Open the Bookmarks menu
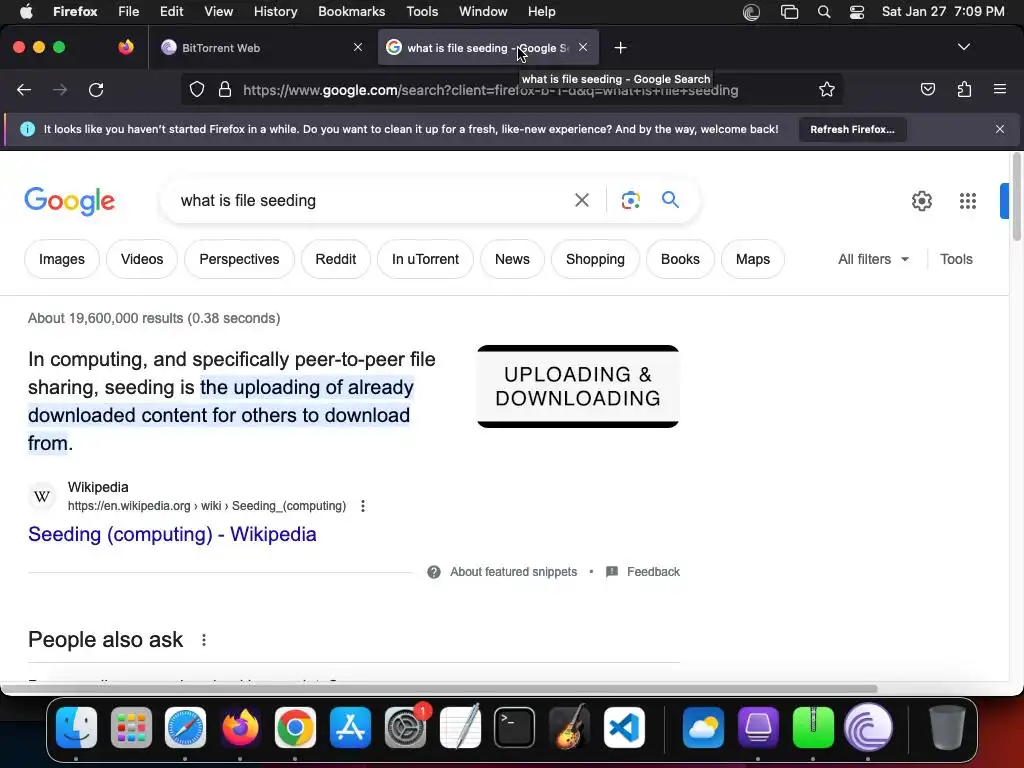Image resolution: width=1024 pixels, height=768 pixels. pyautogui.click(x=351, y=12)
